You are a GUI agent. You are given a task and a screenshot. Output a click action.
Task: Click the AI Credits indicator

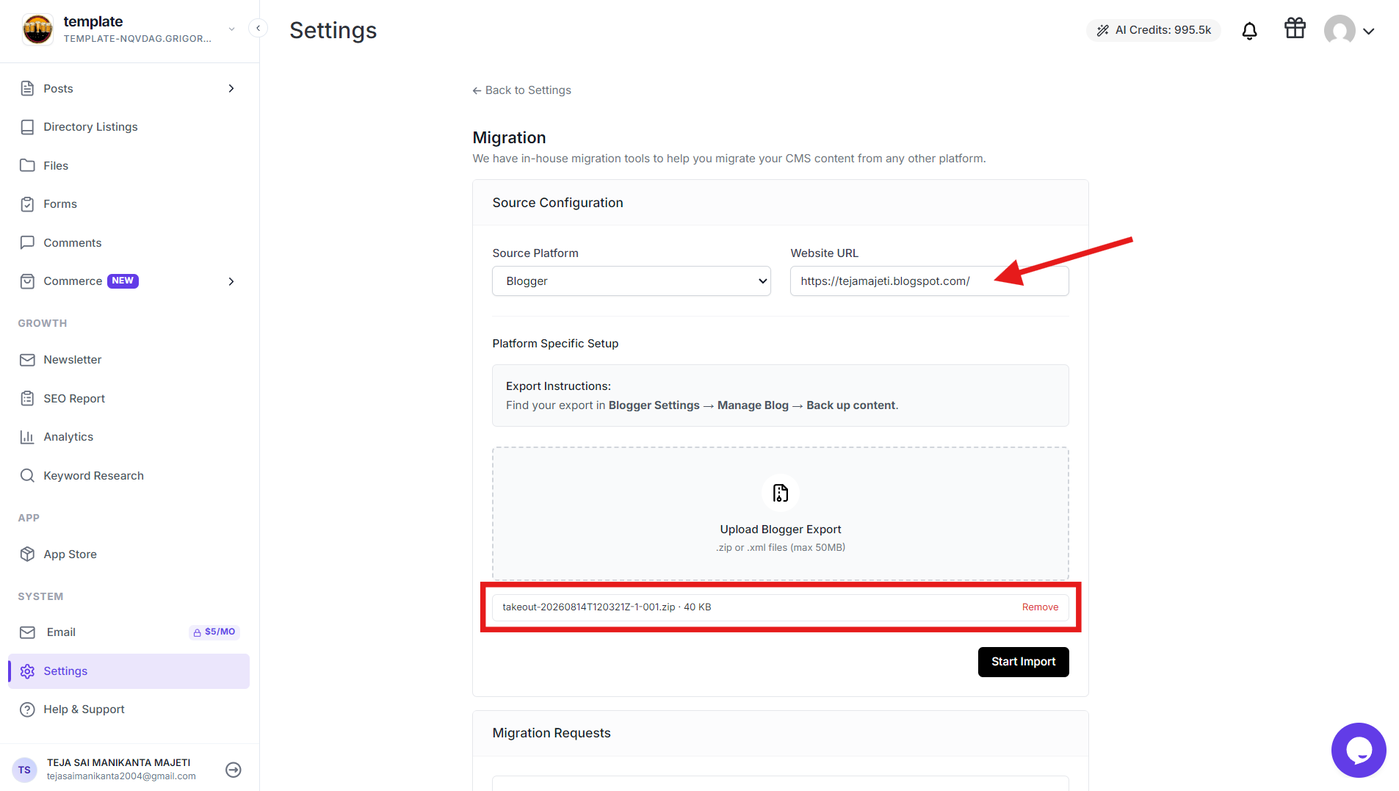(x=1153, y=30)
